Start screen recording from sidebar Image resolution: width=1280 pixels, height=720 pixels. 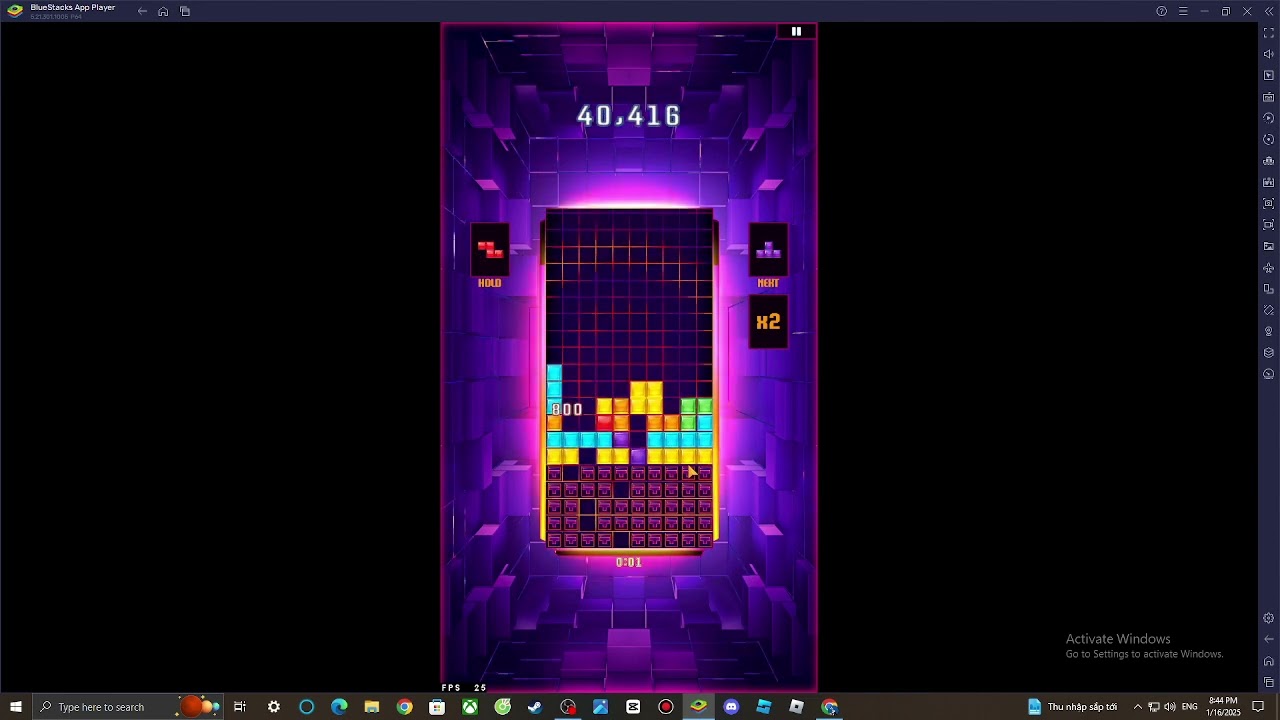[1269, 225]
